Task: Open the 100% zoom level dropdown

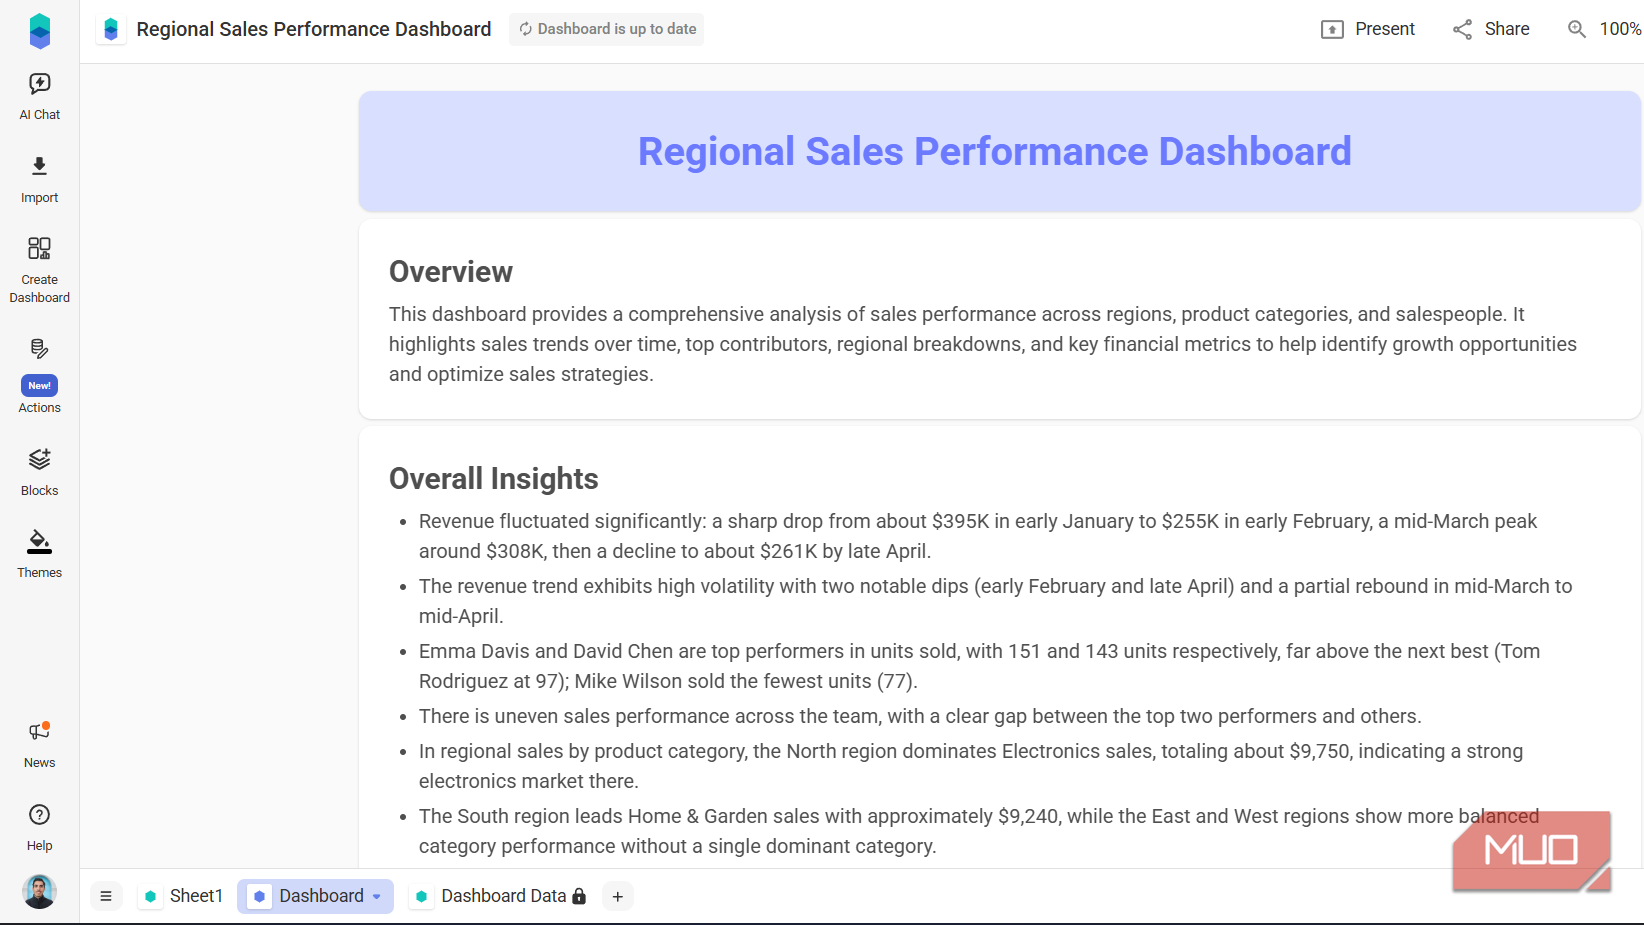Action: pyautogui.click(x=1620, y=29)
